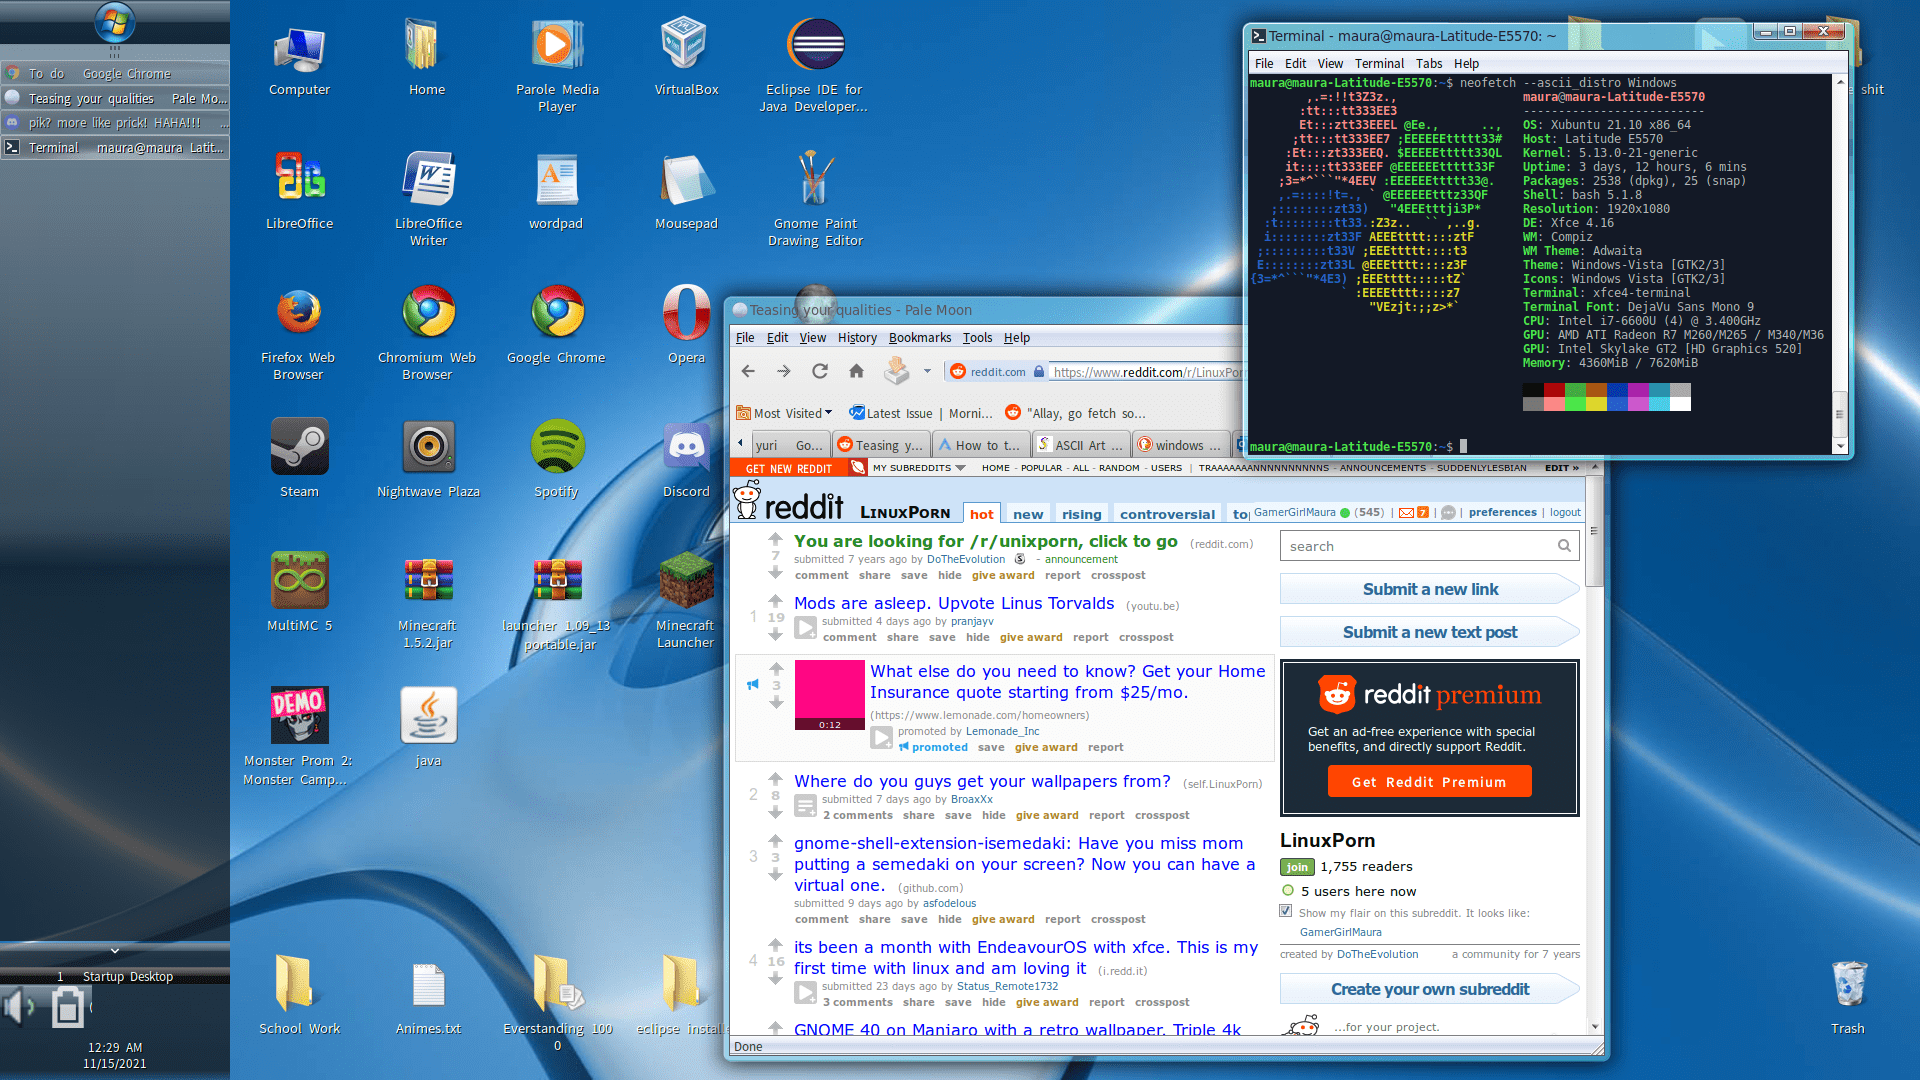This screenshot has height=1080, width=1920.
Task: Launch Firefox Web Browser icon
Action: (299, 314)
